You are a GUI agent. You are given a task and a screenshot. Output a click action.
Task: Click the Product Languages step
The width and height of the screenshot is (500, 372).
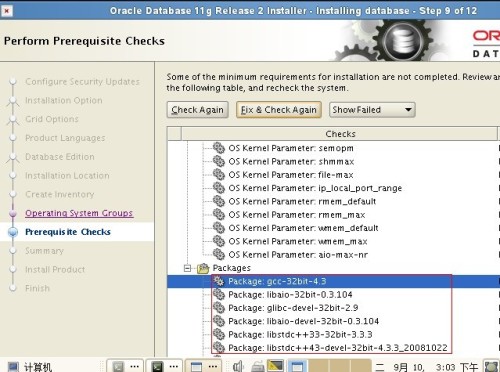[x=65, y=138]
